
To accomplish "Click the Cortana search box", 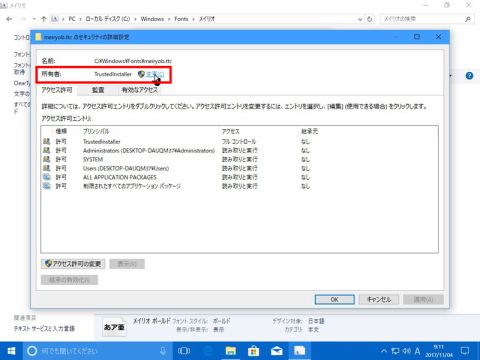I will click(x=97, y=351).
